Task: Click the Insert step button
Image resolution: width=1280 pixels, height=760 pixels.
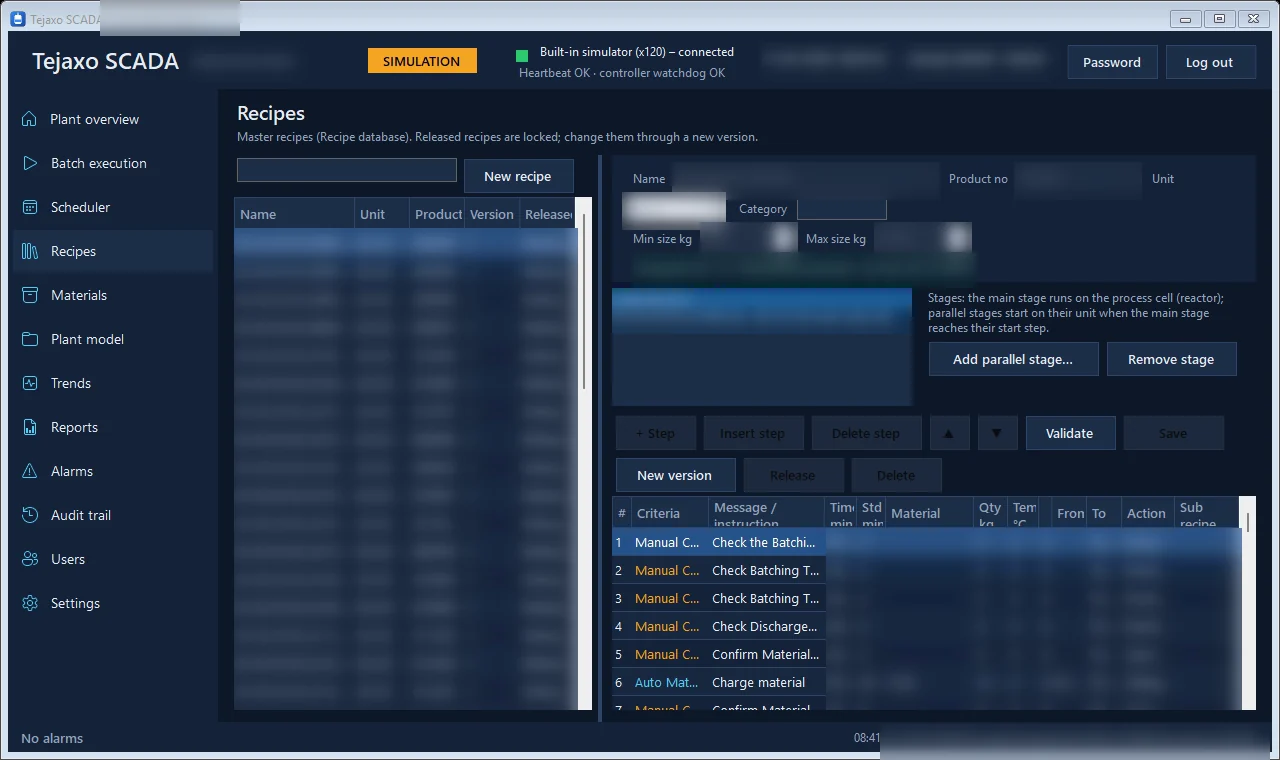Action: 753,433
